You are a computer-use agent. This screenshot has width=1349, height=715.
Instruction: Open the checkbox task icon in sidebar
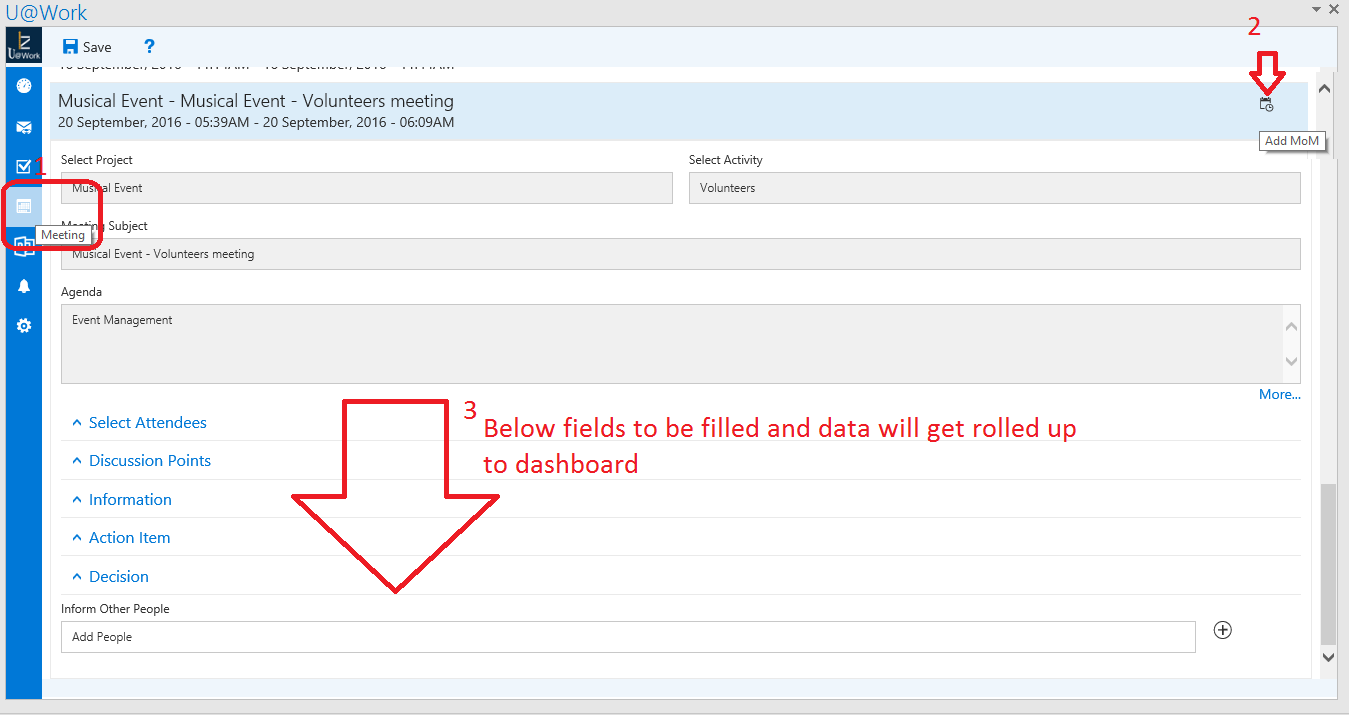(24, 166)
